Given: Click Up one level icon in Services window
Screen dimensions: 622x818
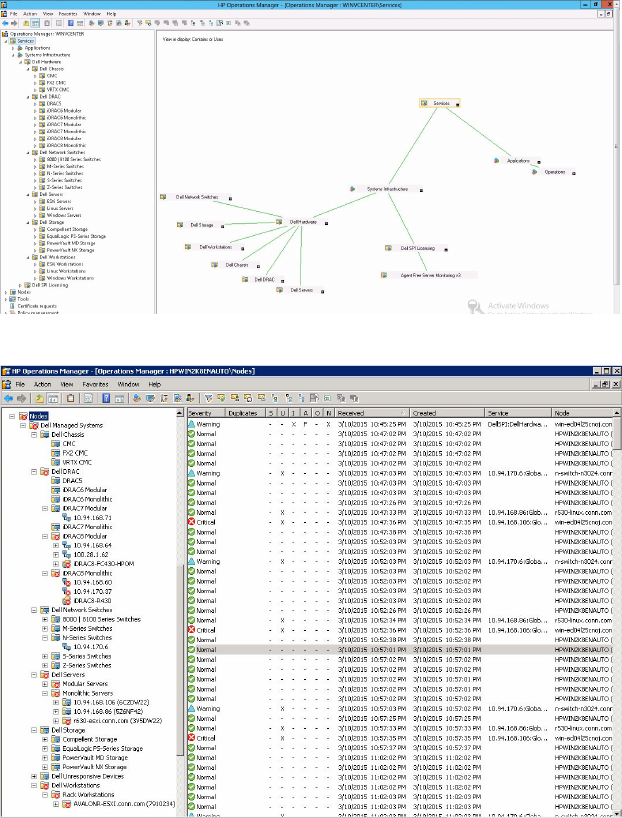Looking at the screenshot, I should click(26, 23).
